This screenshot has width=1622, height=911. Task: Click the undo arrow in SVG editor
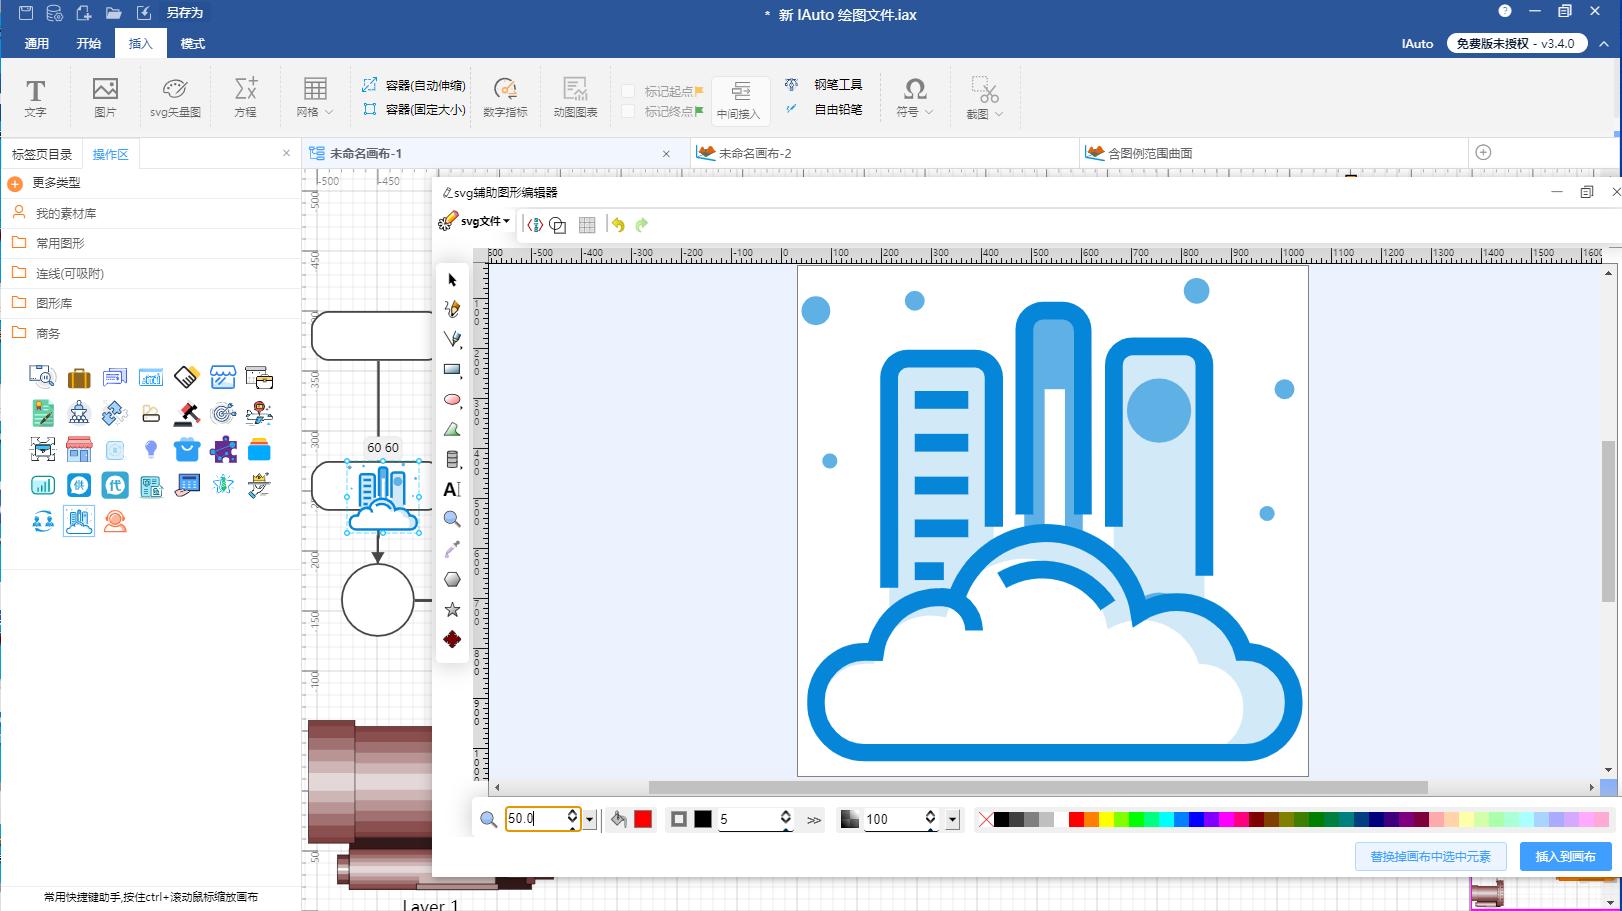[x=618, y=225]
